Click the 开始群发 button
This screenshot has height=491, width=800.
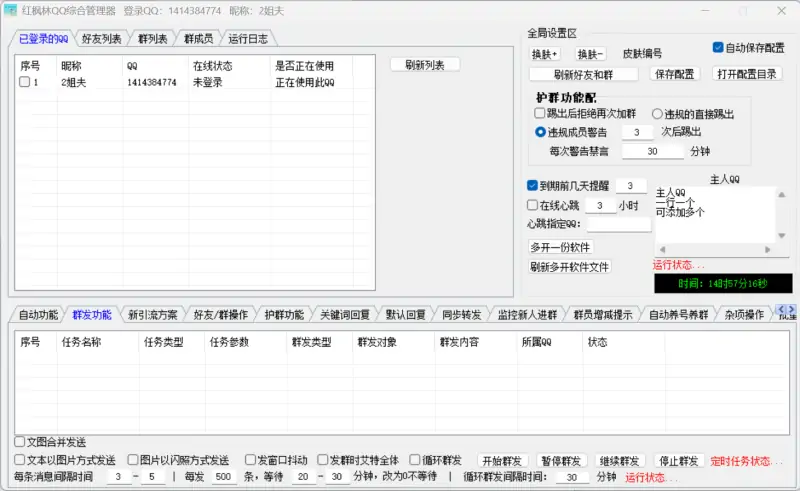click(502, 461)
